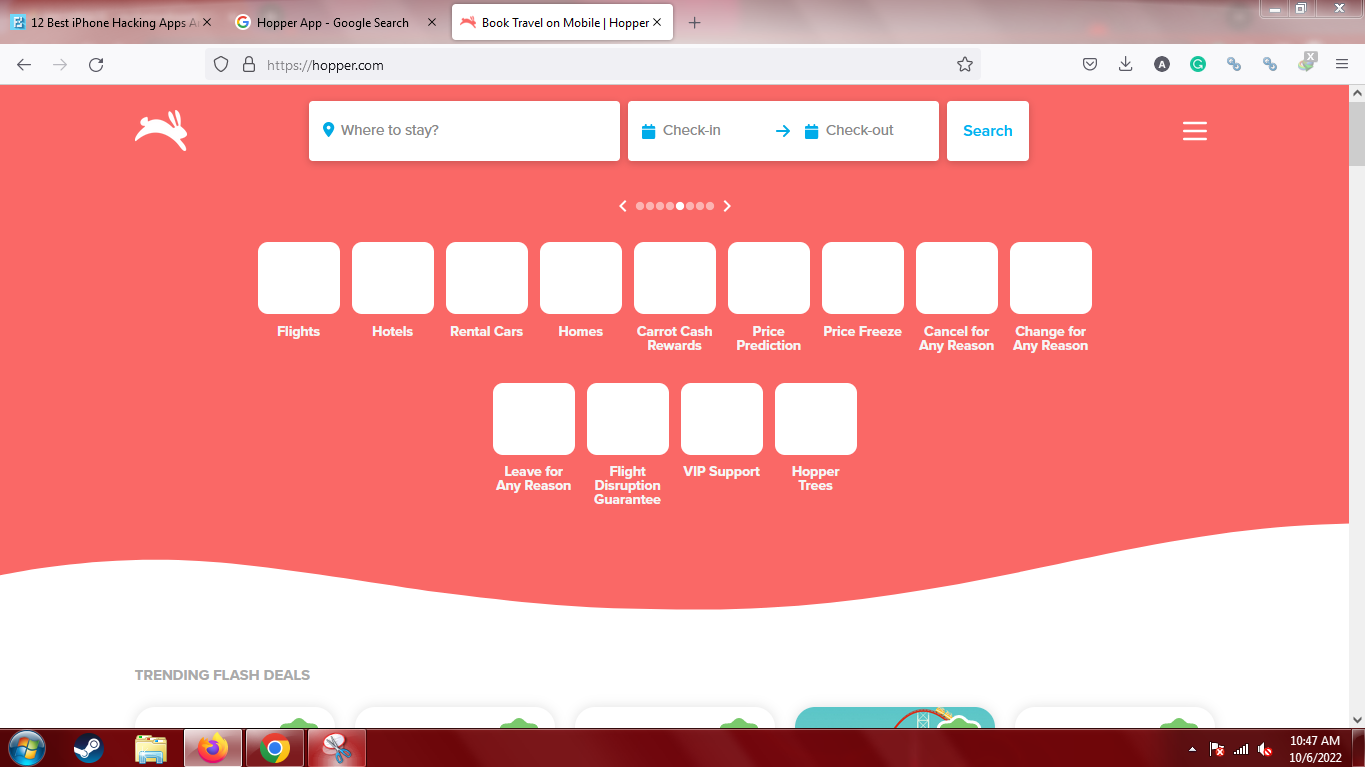Click the volume icon in the system tray

(1265, 749)
